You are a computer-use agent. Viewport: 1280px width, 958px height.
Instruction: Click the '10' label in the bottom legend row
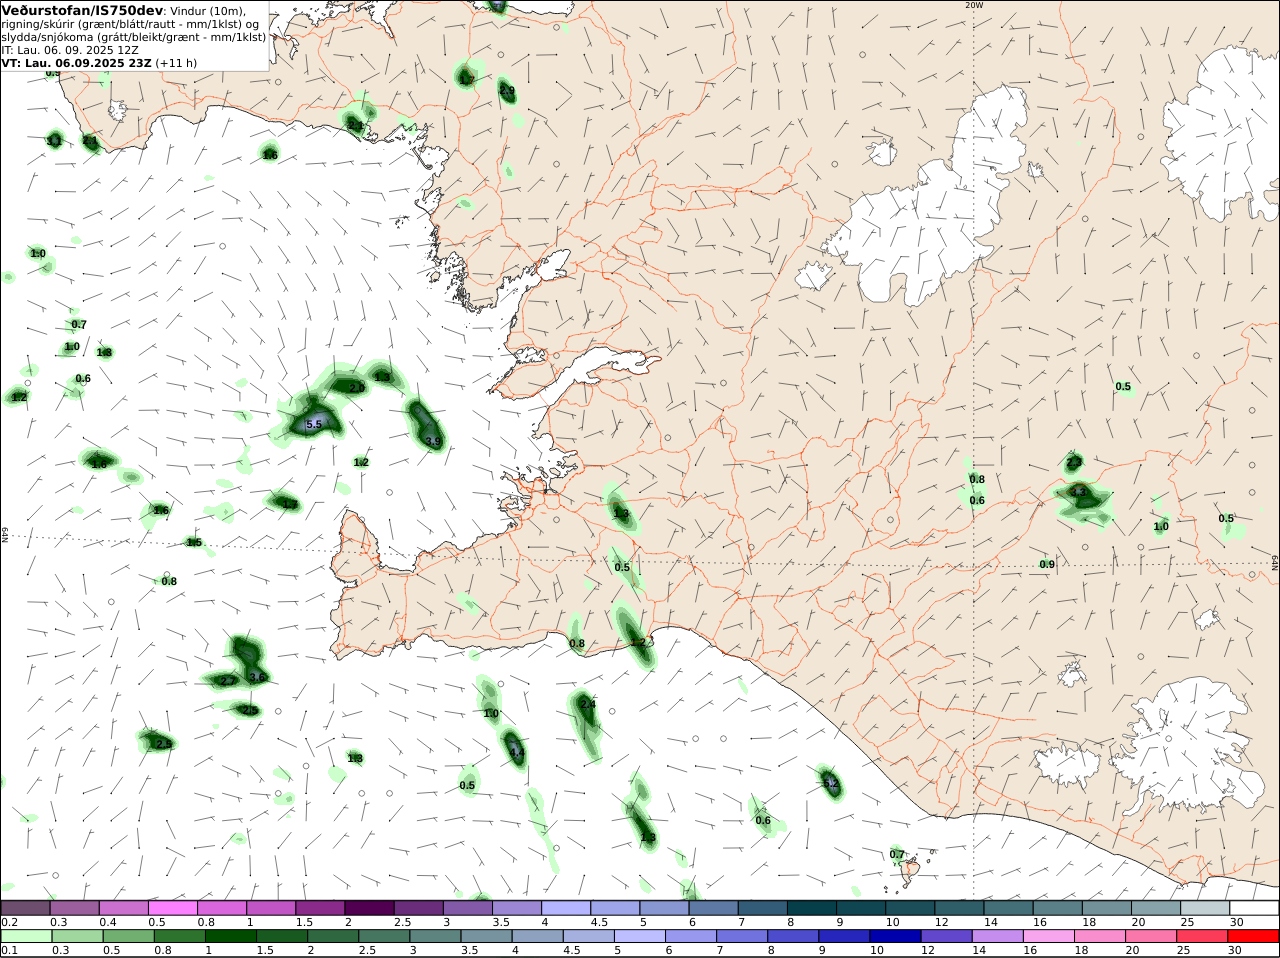coord(877,950)
